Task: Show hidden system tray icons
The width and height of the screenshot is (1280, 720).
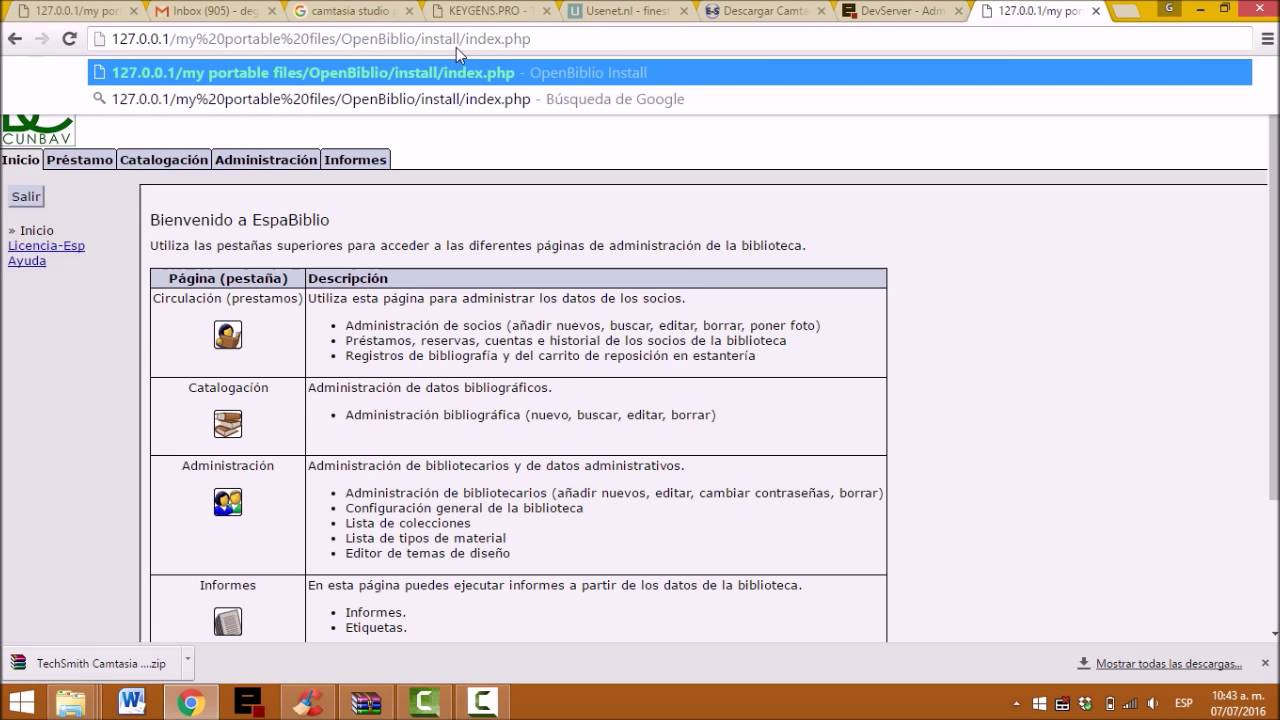Action: coord(1017,703)
